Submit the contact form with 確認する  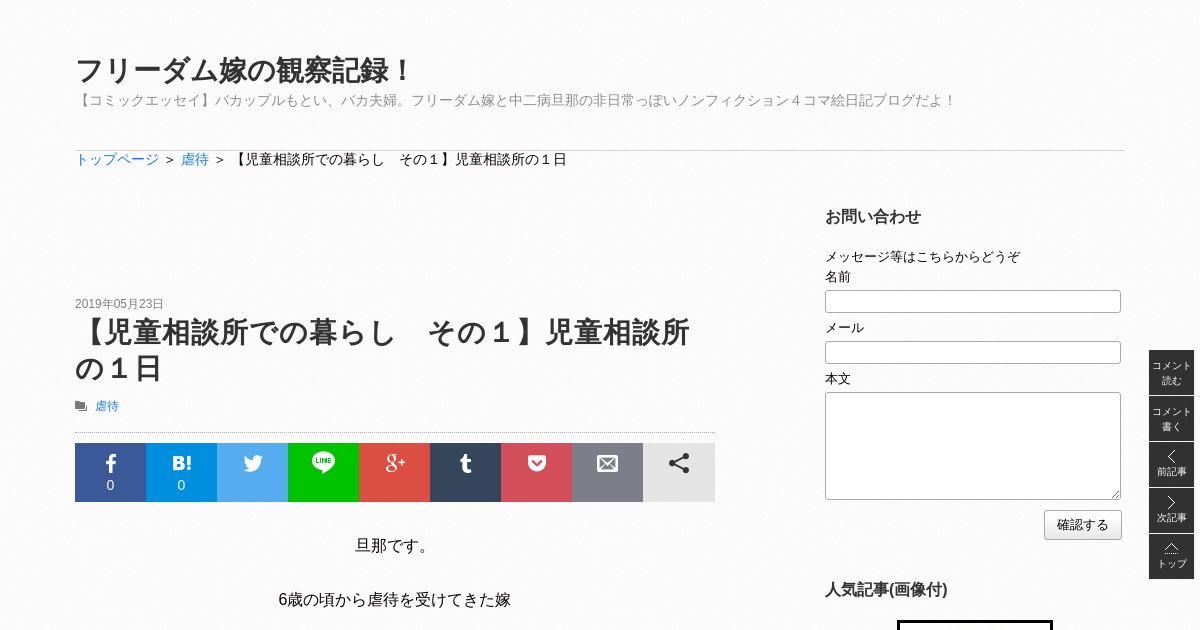tap(1083, 525)
